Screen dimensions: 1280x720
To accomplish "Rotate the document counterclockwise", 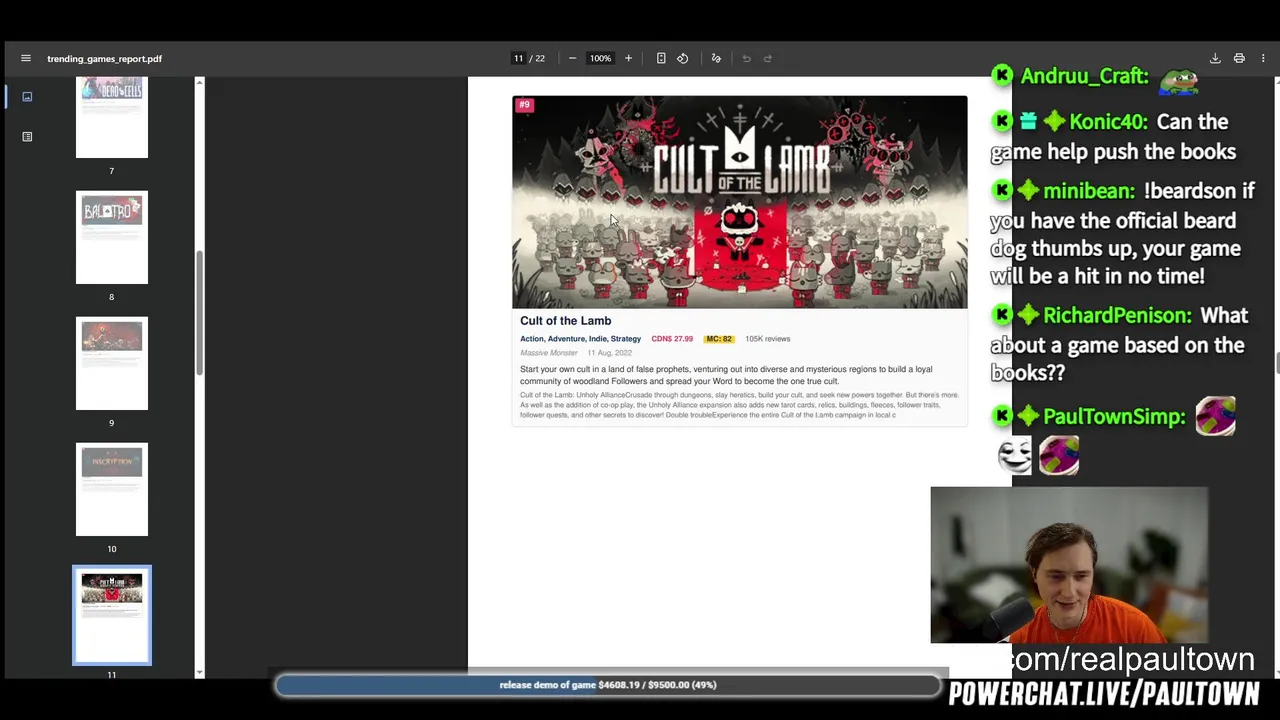I will [x=683, y=58].
